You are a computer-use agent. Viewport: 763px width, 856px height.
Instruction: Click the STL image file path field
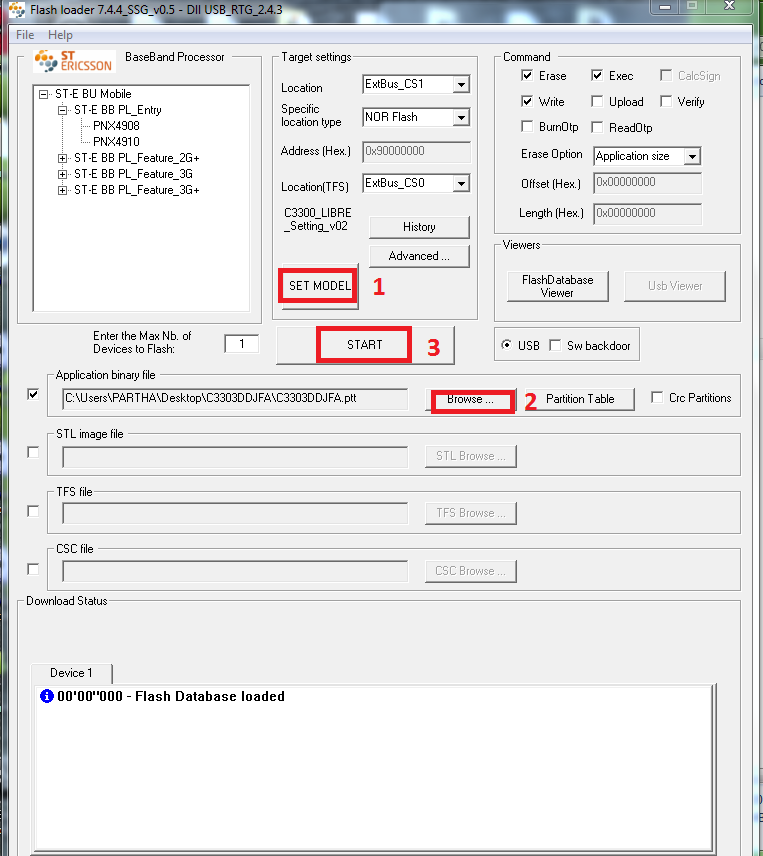235,457
